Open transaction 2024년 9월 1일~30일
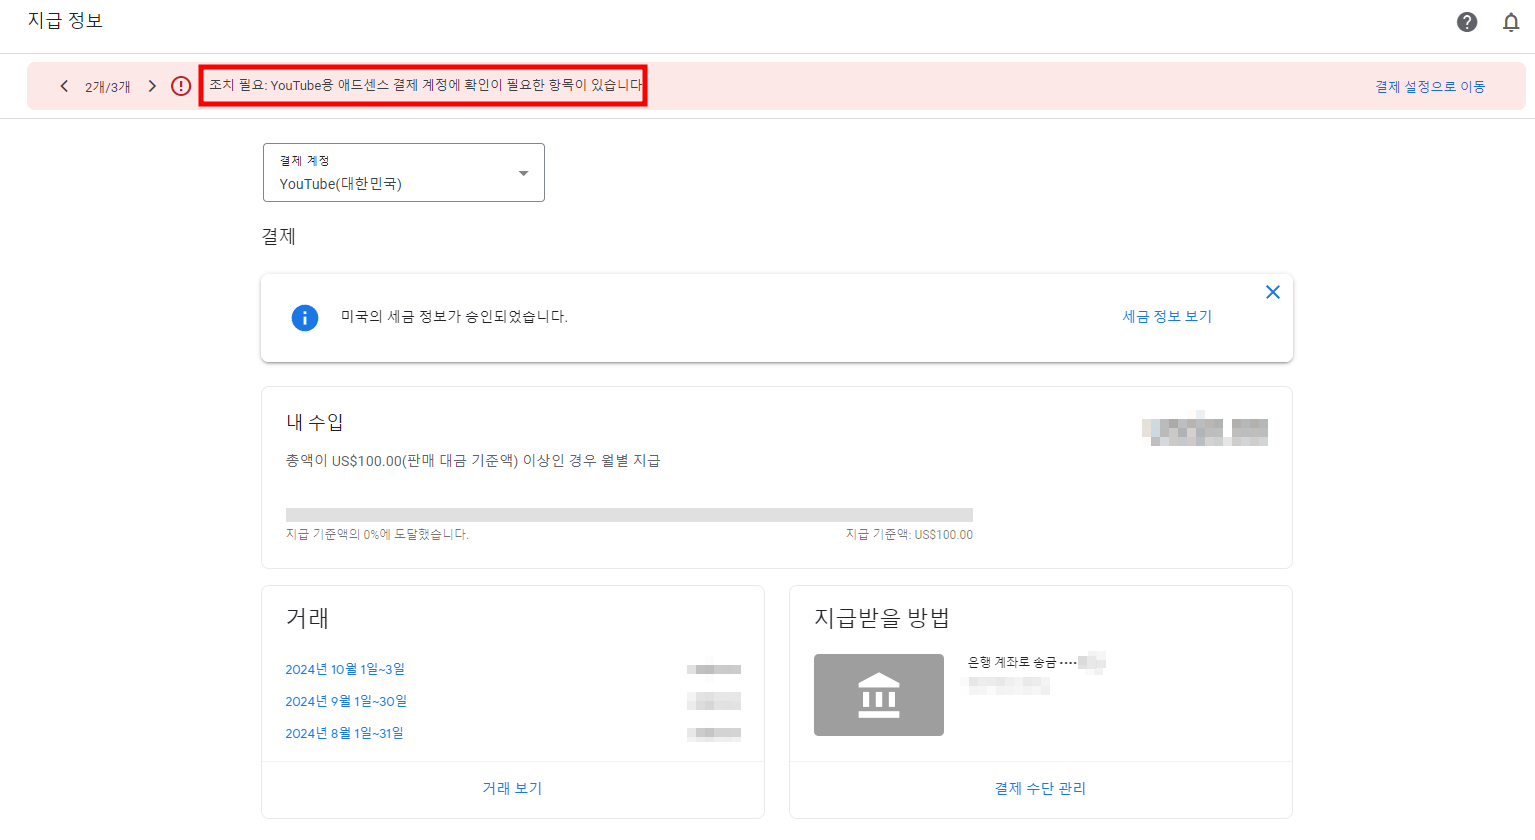 (x=346, y=701)
